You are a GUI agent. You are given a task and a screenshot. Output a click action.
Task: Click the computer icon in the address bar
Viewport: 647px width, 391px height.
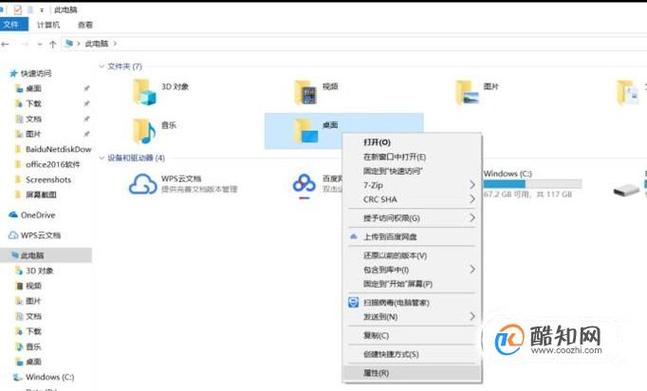click(69, 43)
